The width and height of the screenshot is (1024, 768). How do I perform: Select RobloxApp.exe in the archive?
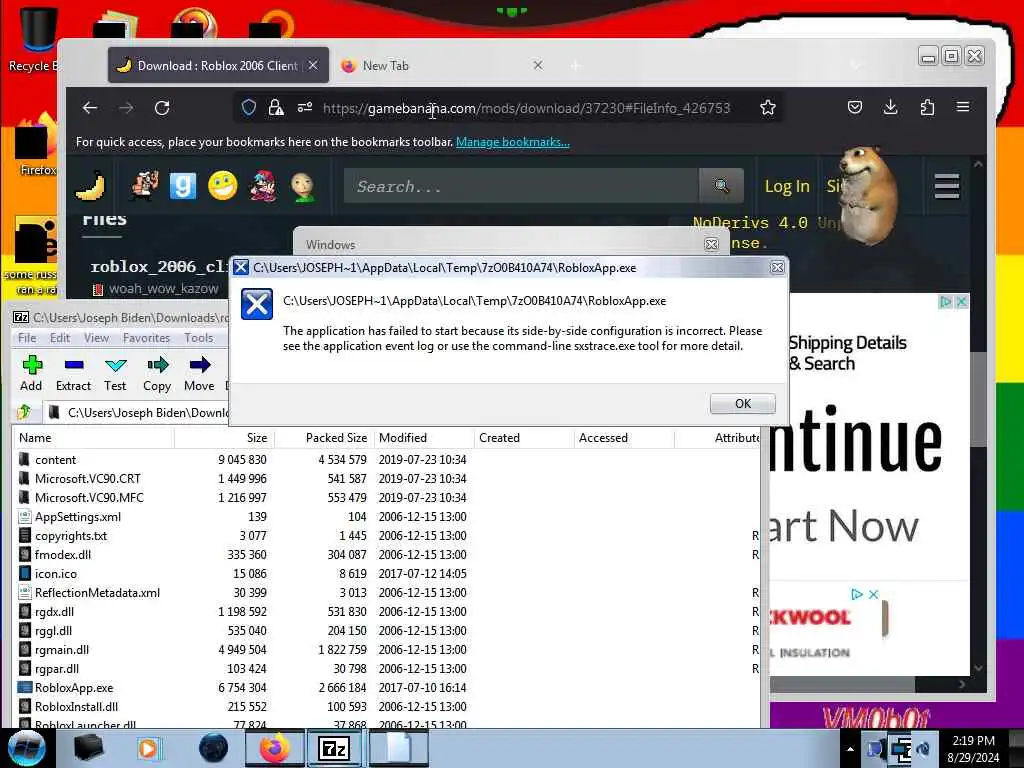coord(385,688)
